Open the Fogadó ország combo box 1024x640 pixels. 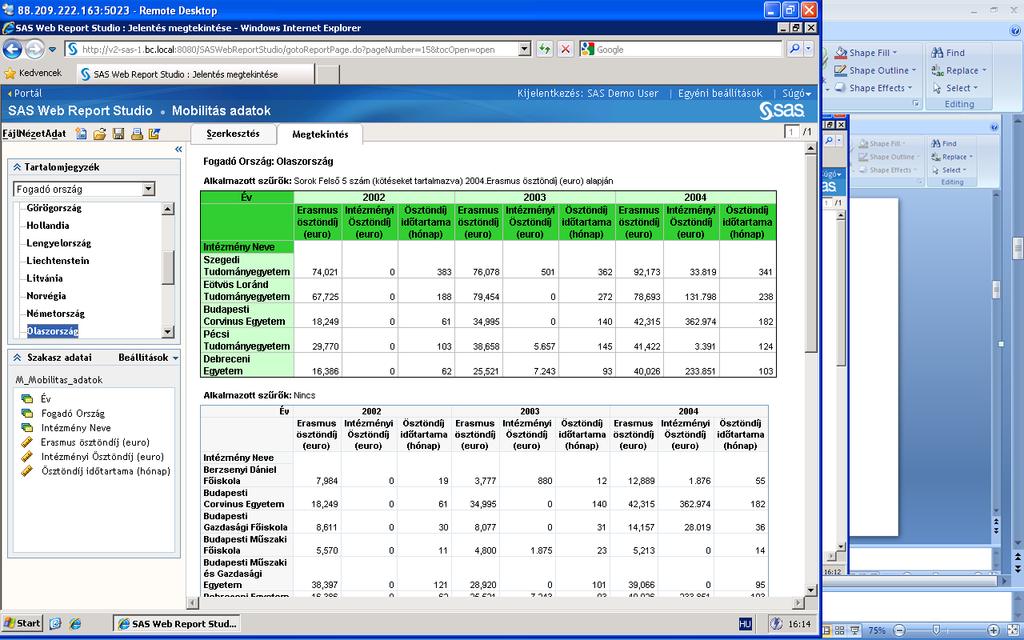point(148,189)
